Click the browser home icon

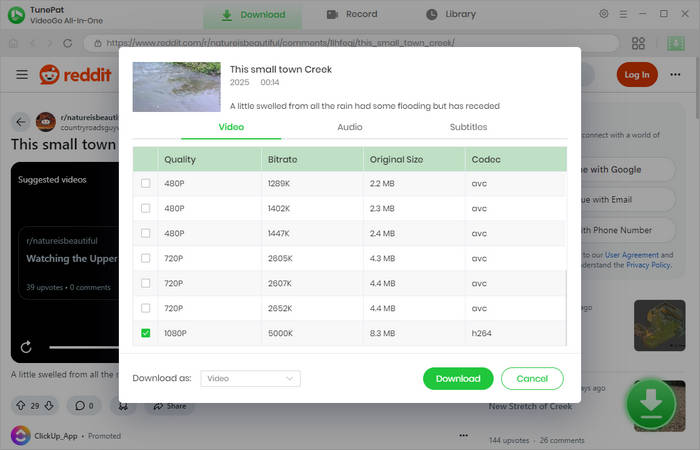pyautogui.click(x=13, y=43)
